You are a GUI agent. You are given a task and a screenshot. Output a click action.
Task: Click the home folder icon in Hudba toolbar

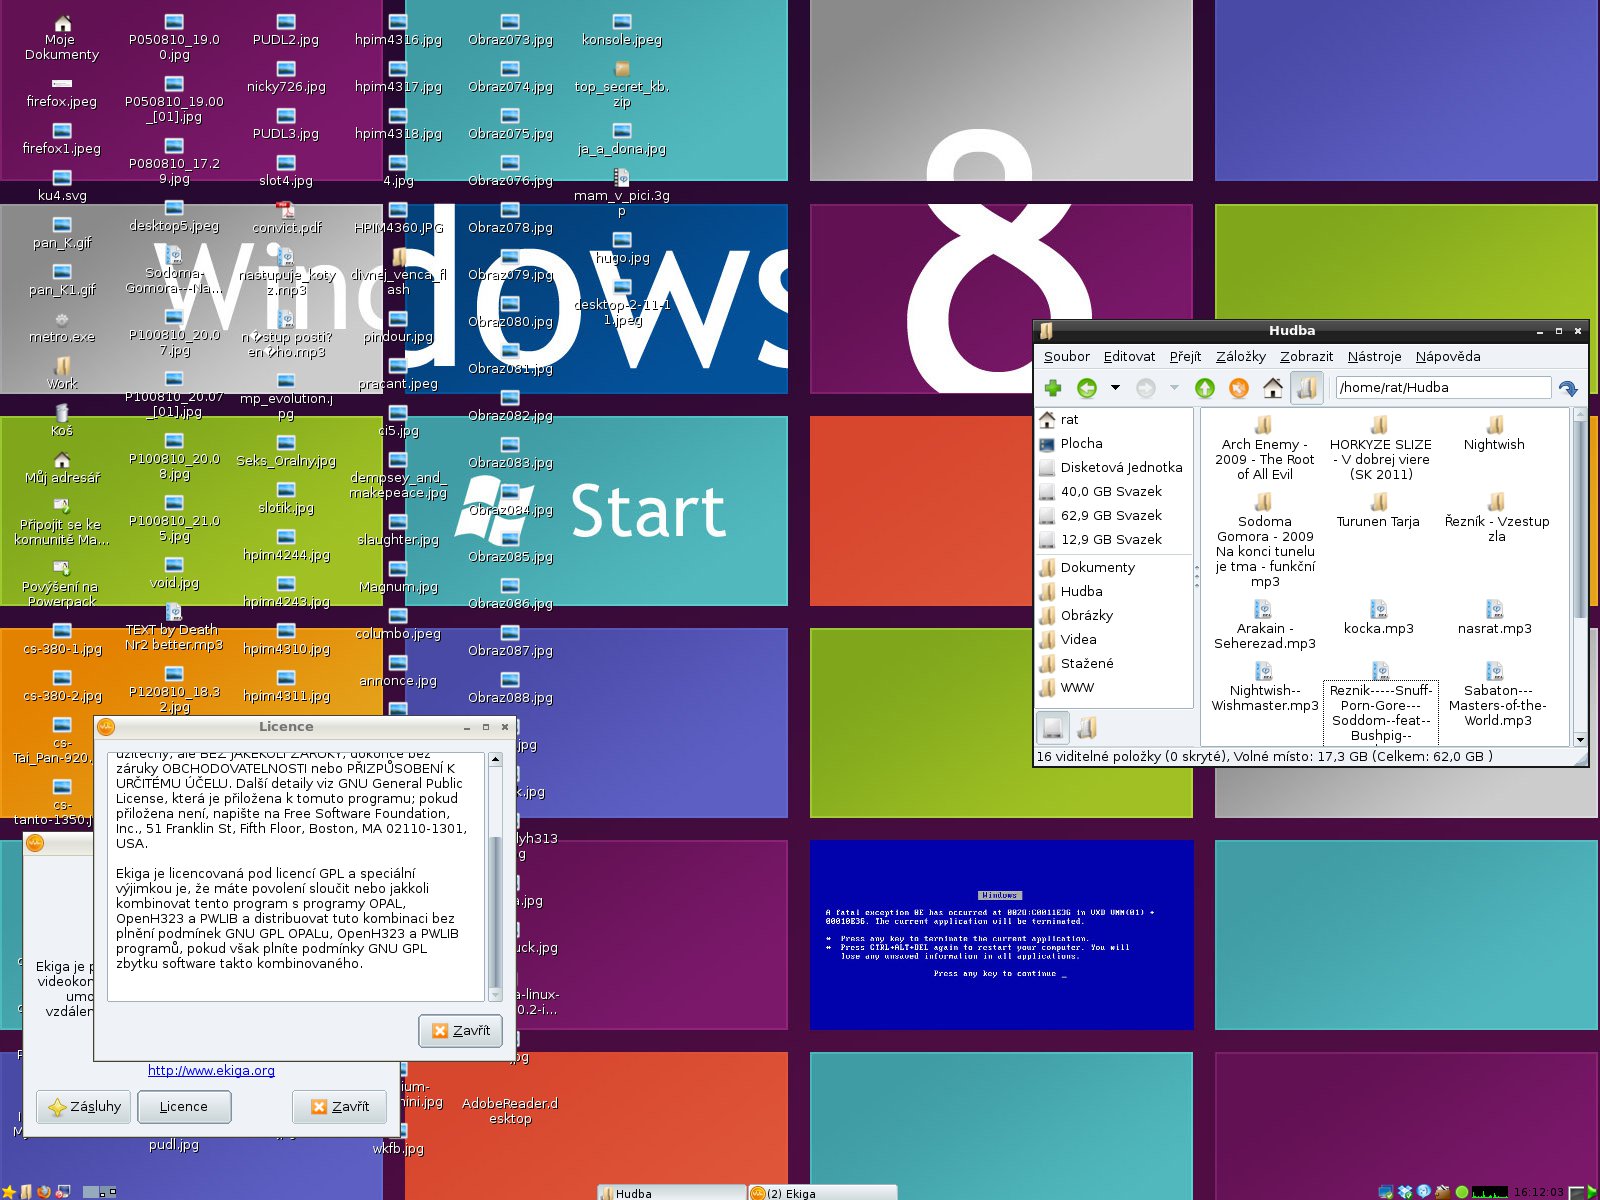tap(1273, 388)
